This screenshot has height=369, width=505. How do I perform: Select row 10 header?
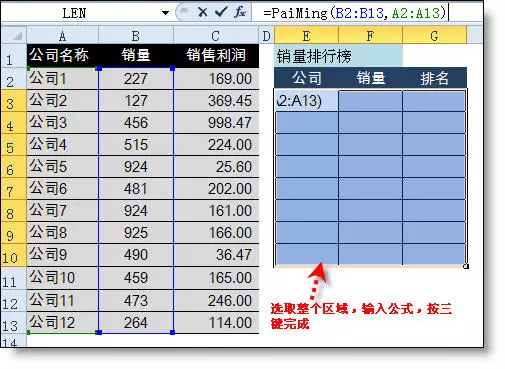click(x=13, y=255)
